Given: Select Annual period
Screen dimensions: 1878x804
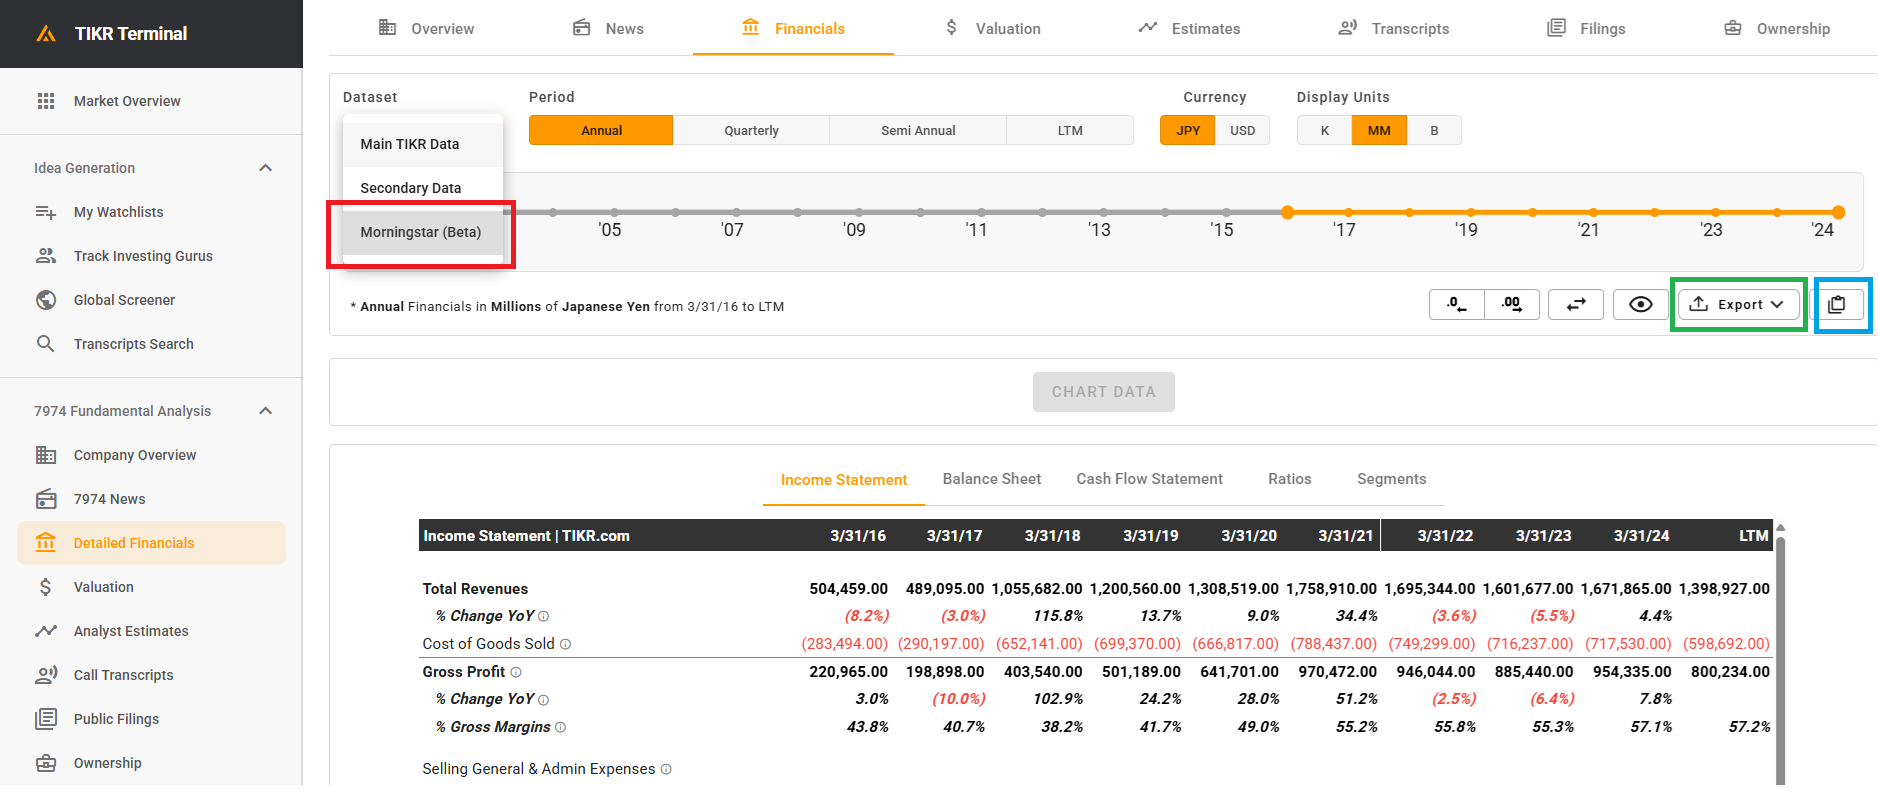Looking at the screenshot, I should coord(601,131).
